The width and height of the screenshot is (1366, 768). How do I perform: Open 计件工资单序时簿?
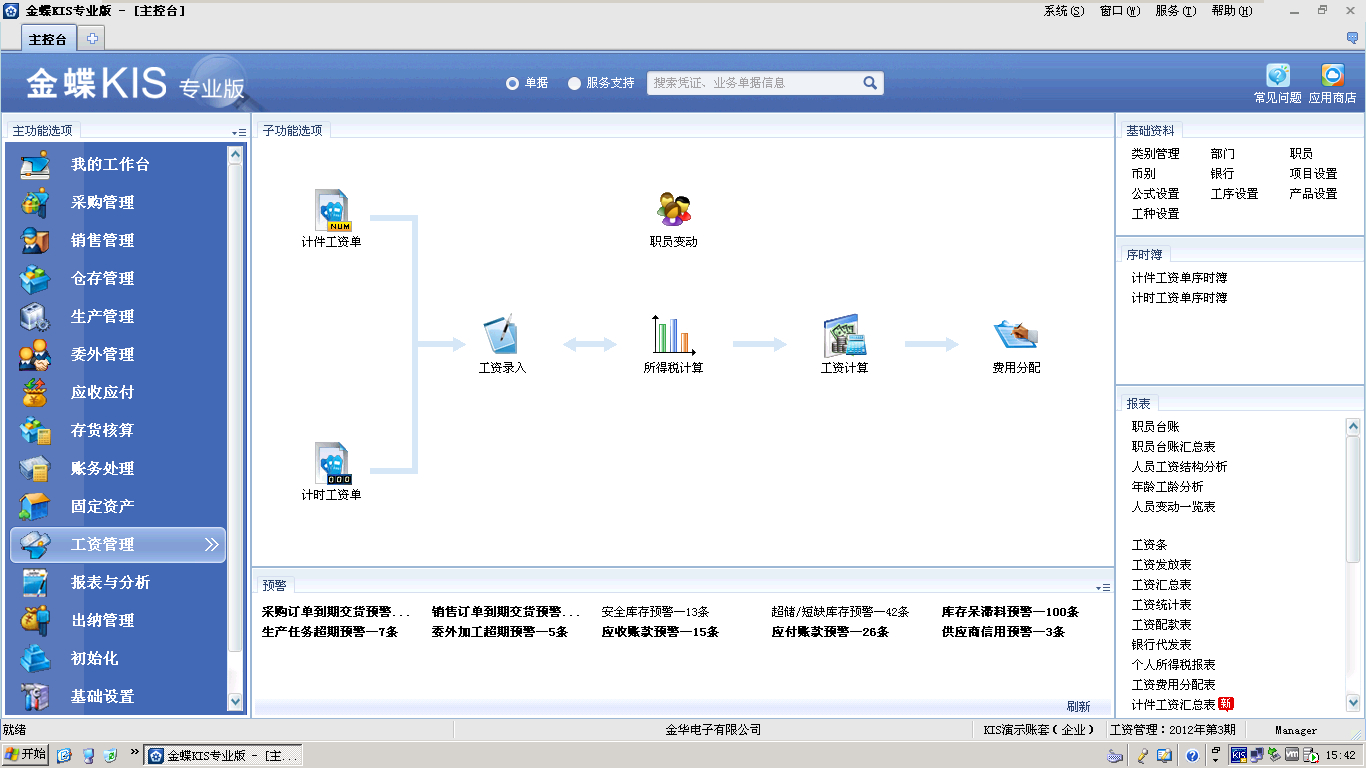click(x=1179, y=278)
